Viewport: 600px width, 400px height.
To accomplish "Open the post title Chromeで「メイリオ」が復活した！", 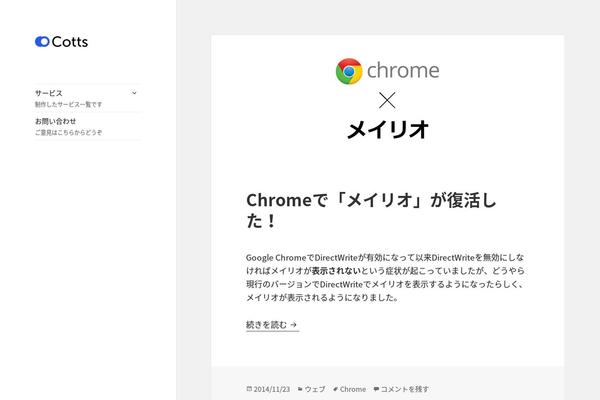I will click(371, 210).
